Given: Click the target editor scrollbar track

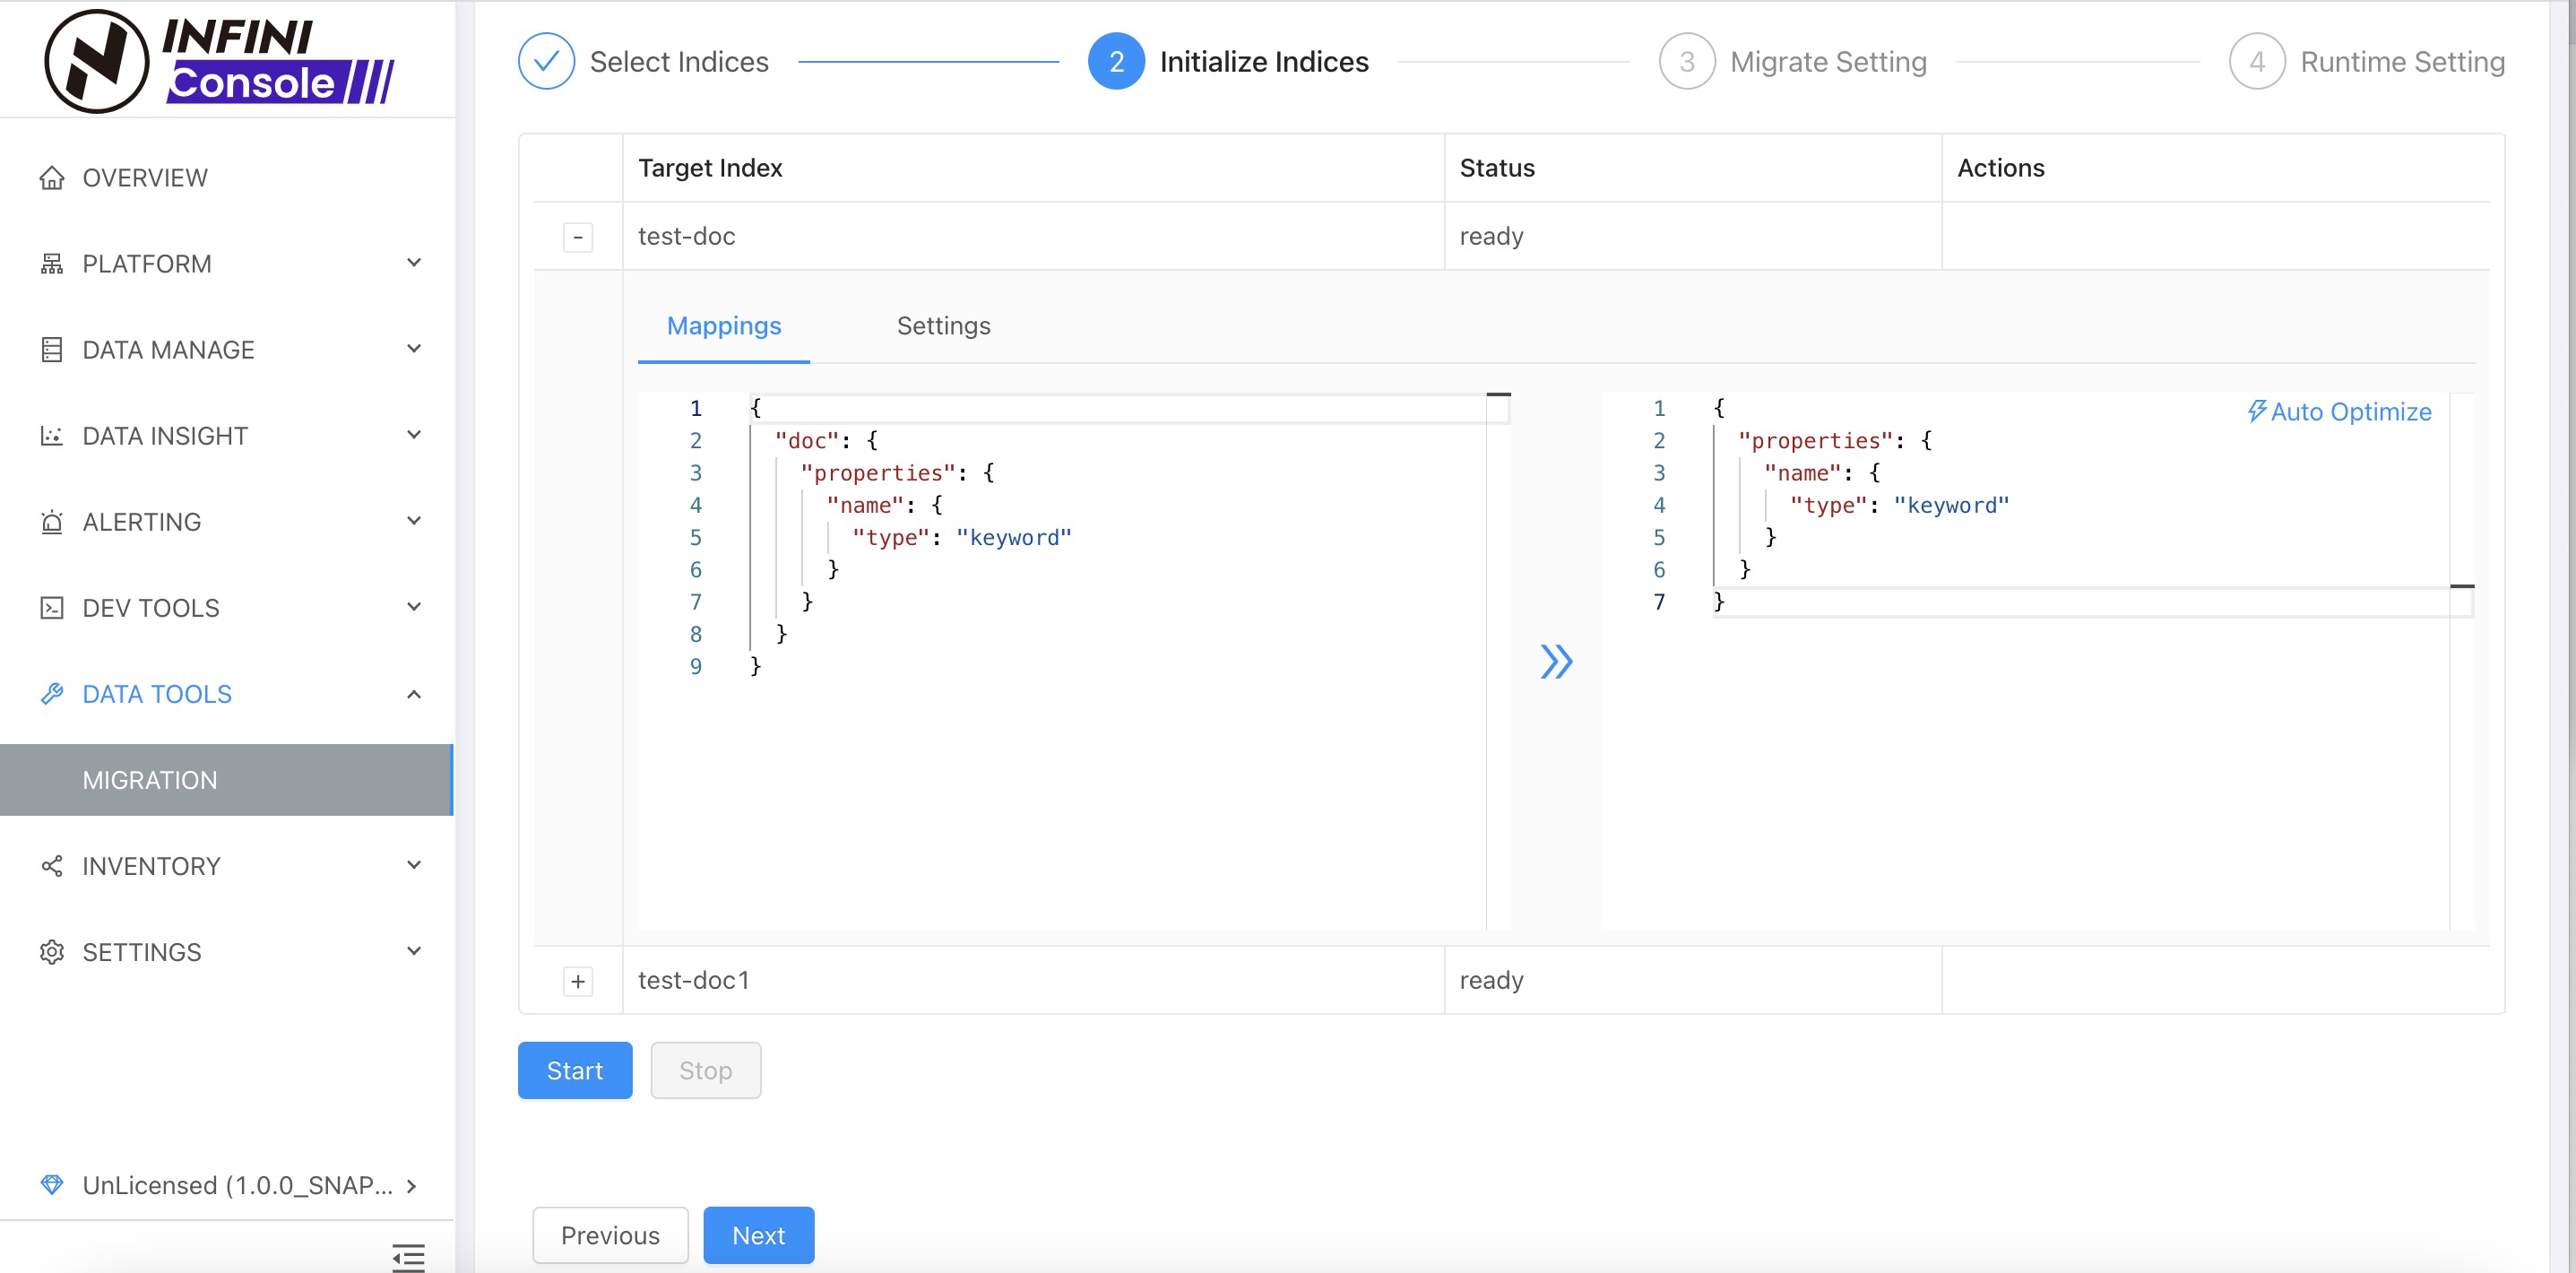Looking at the screenshot, I should tap(2461, 760).
